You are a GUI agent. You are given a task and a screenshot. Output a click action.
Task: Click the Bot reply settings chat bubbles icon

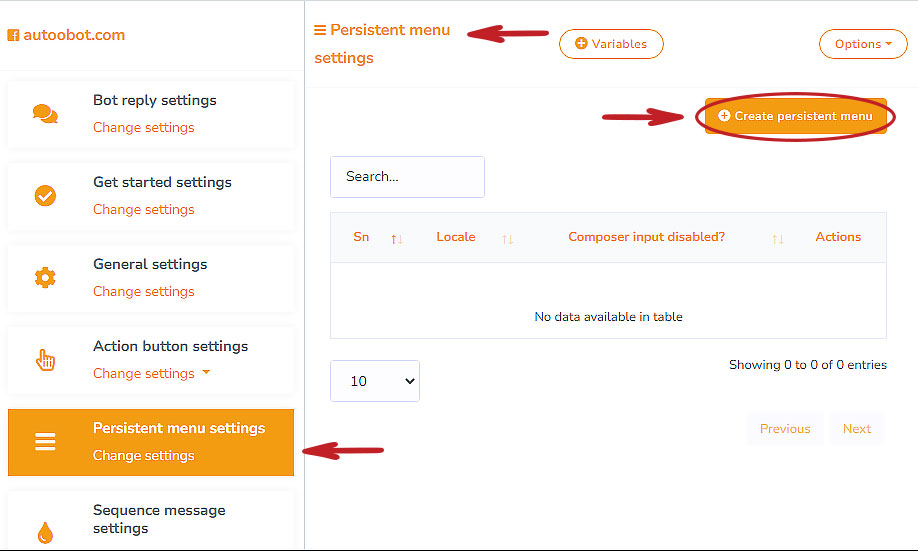pos(45,114)
